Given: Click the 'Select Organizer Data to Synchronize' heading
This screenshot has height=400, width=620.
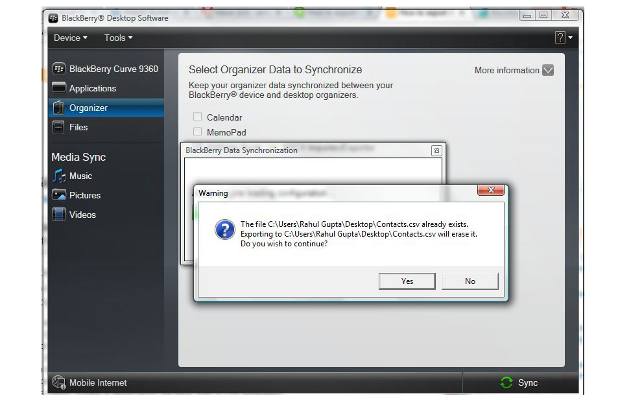Looking at the screenshot, I should tap(275, 70).
